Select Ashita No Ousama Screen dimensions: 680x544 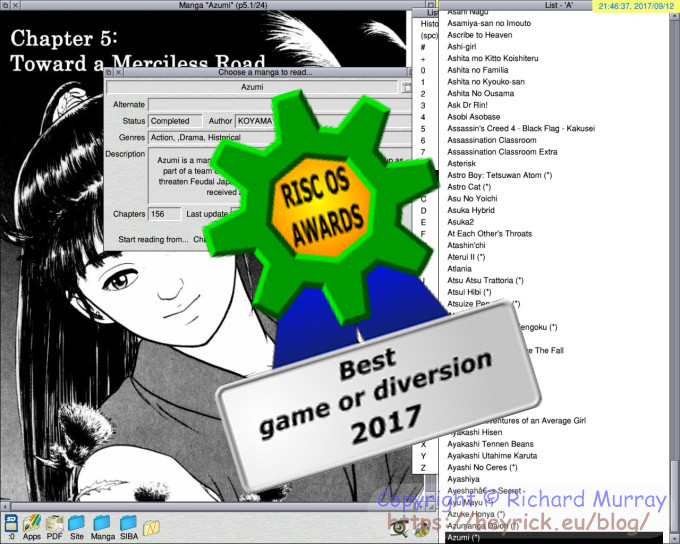pos(481,94)
